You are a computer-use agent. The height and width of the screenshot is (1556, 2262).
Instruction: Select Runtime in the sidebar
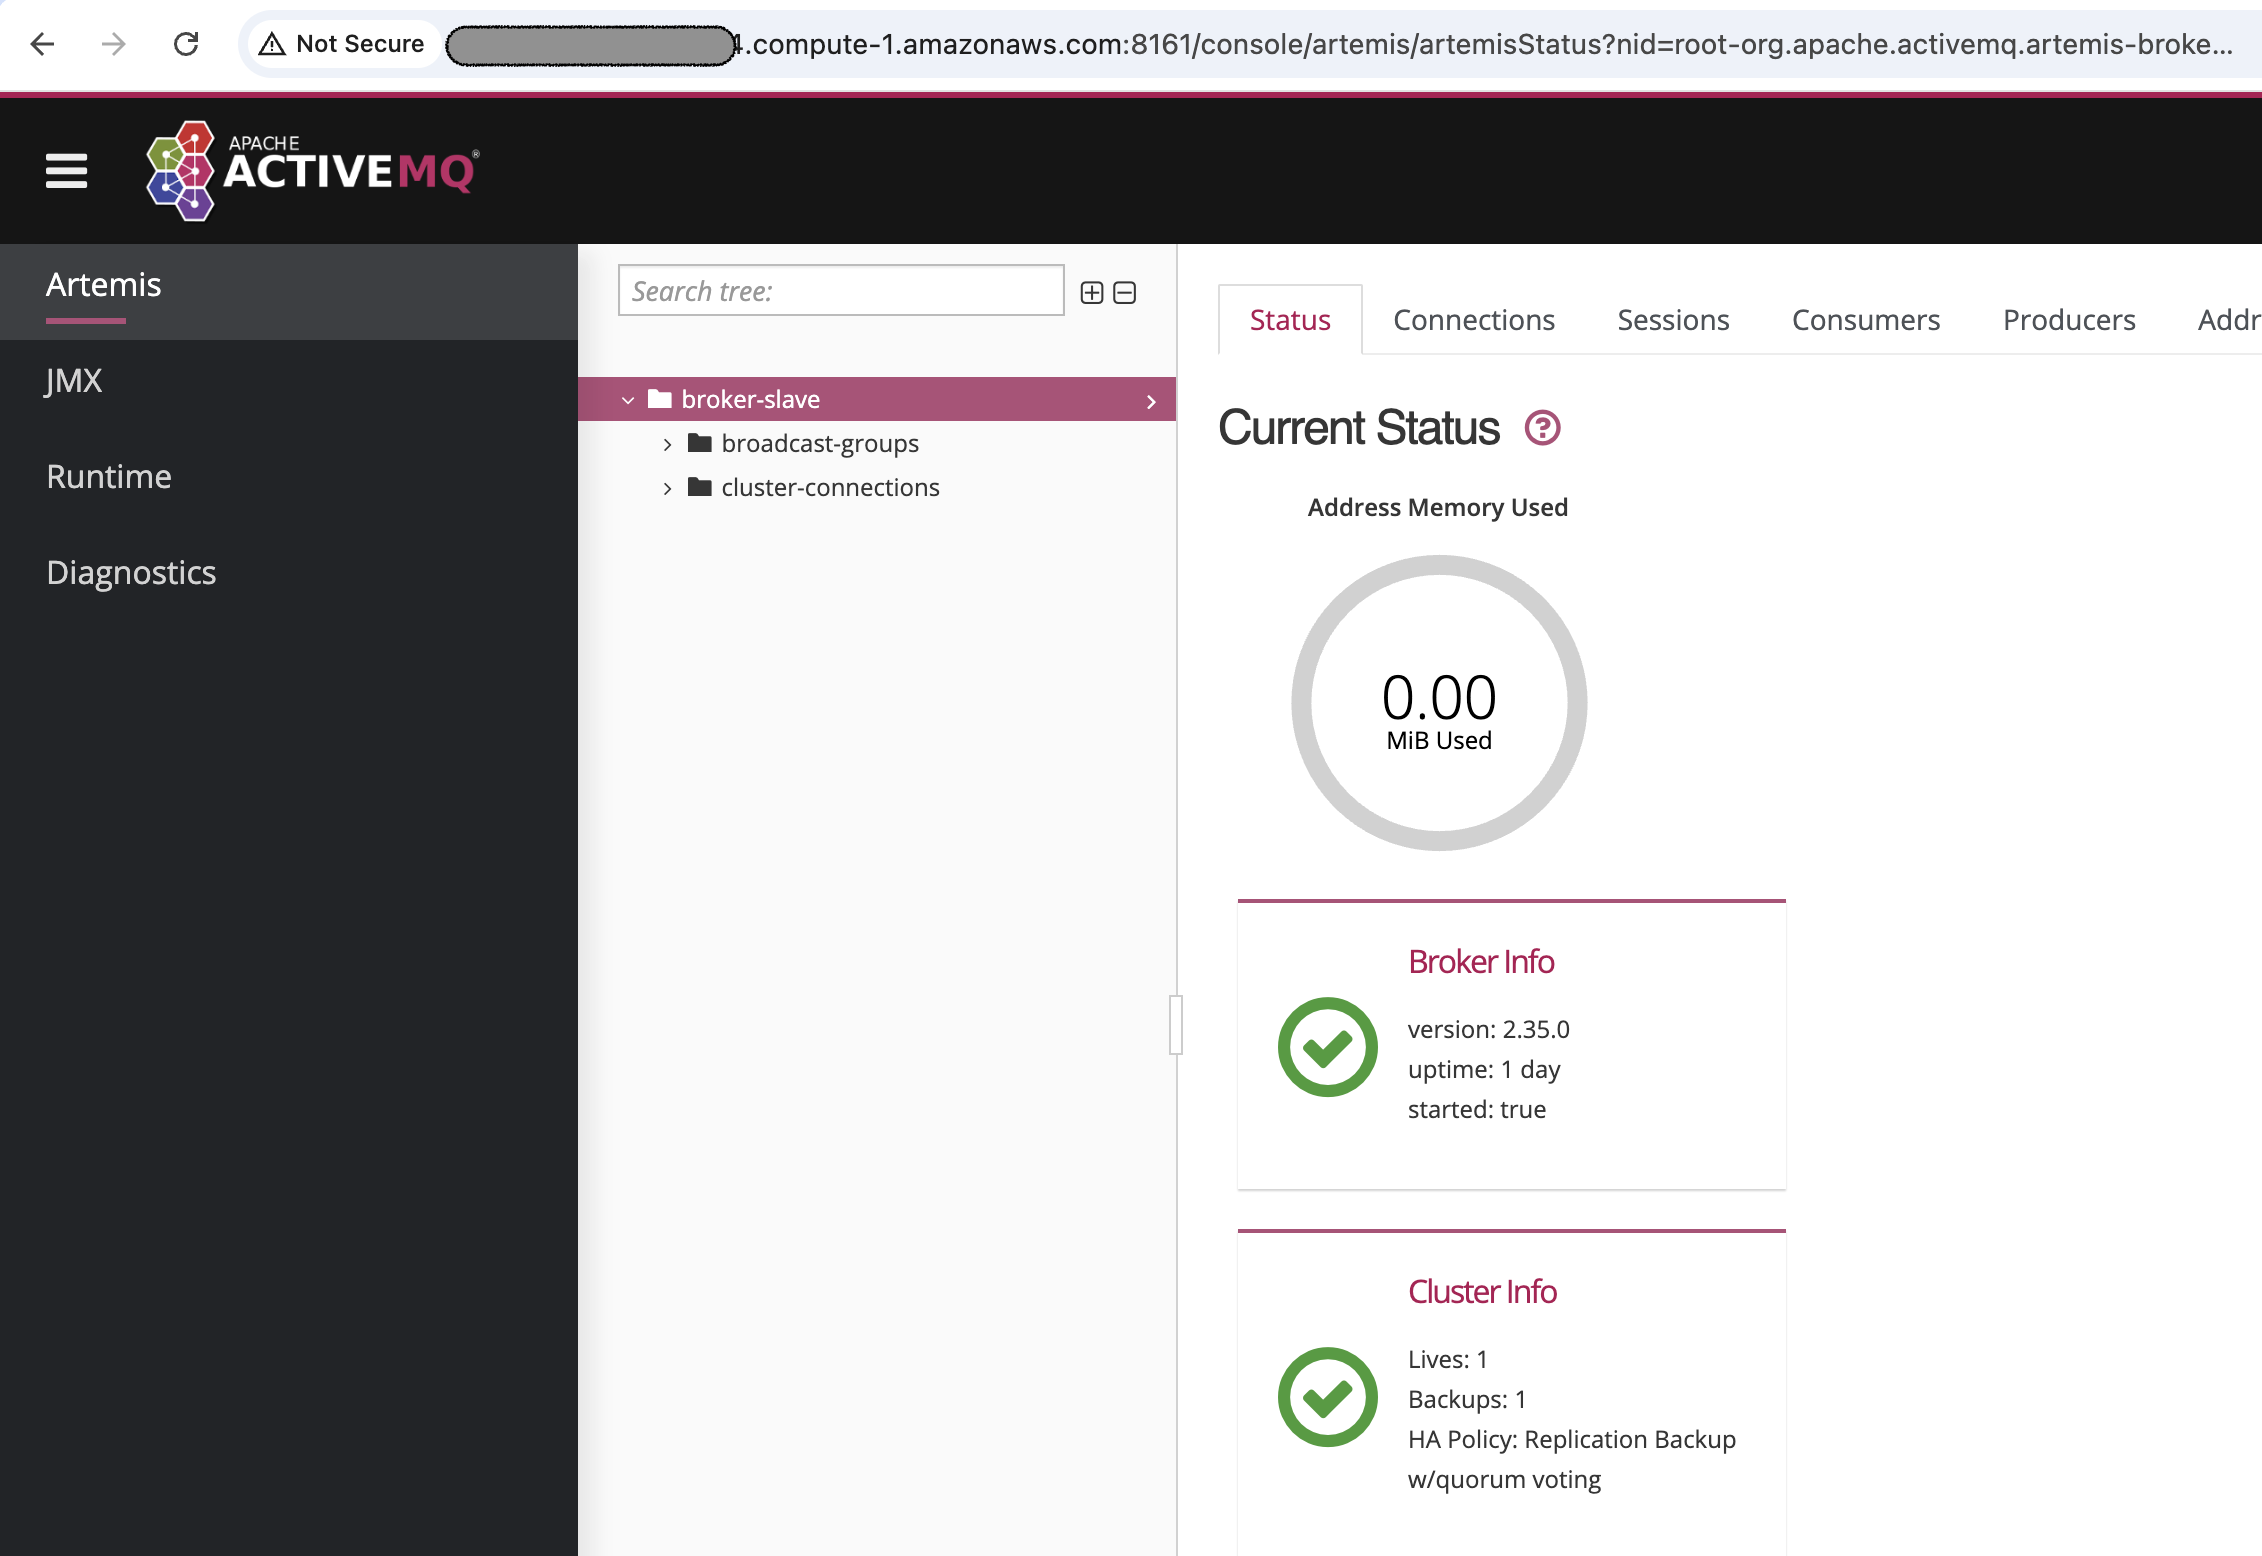pos(109,477)
